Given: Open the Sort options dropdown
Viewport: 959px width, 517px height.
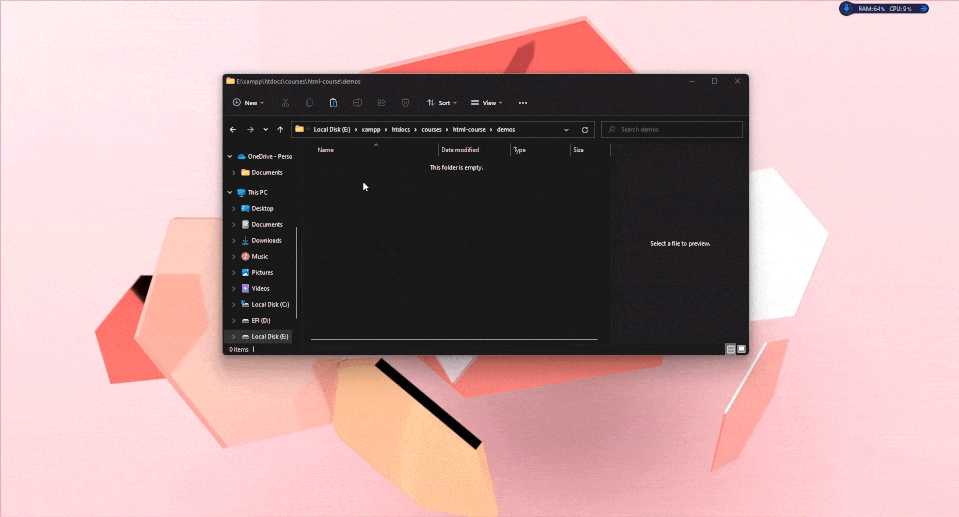Looking at the screenshot, I should point(439,103).
